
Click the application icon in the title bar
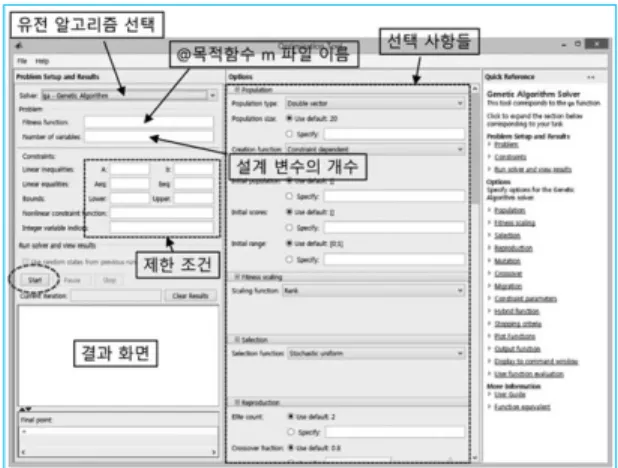[19, 46]
